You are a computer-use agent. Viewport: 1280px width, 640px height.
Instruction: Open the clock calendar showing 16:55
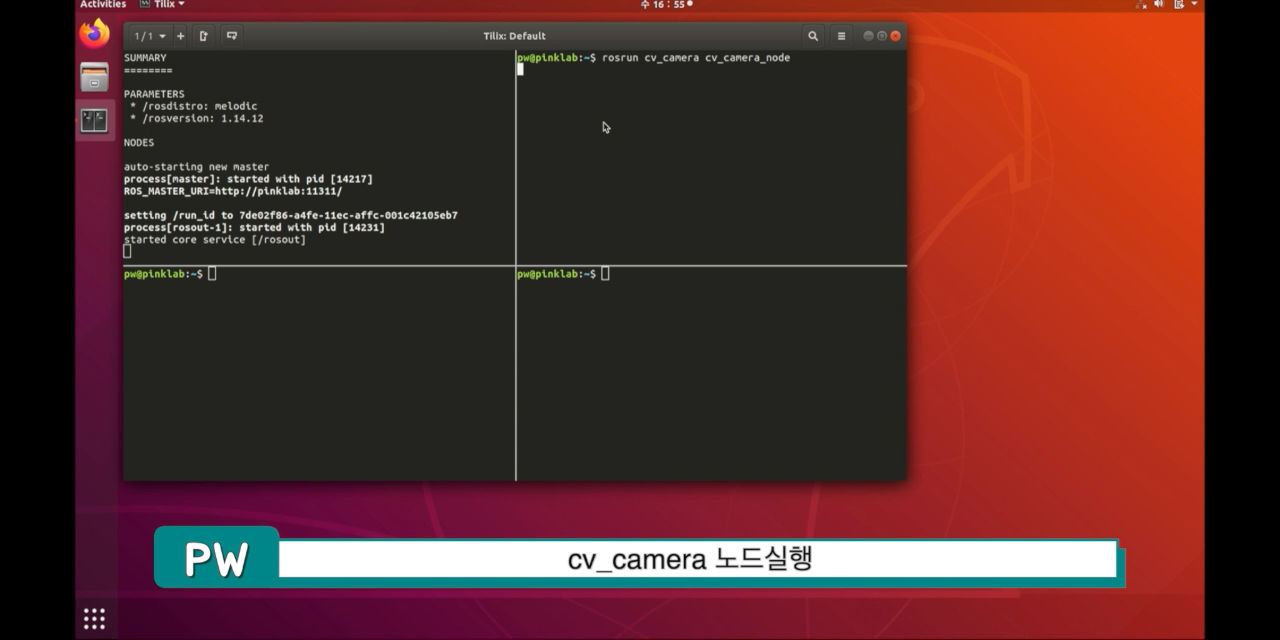point(666,4)
